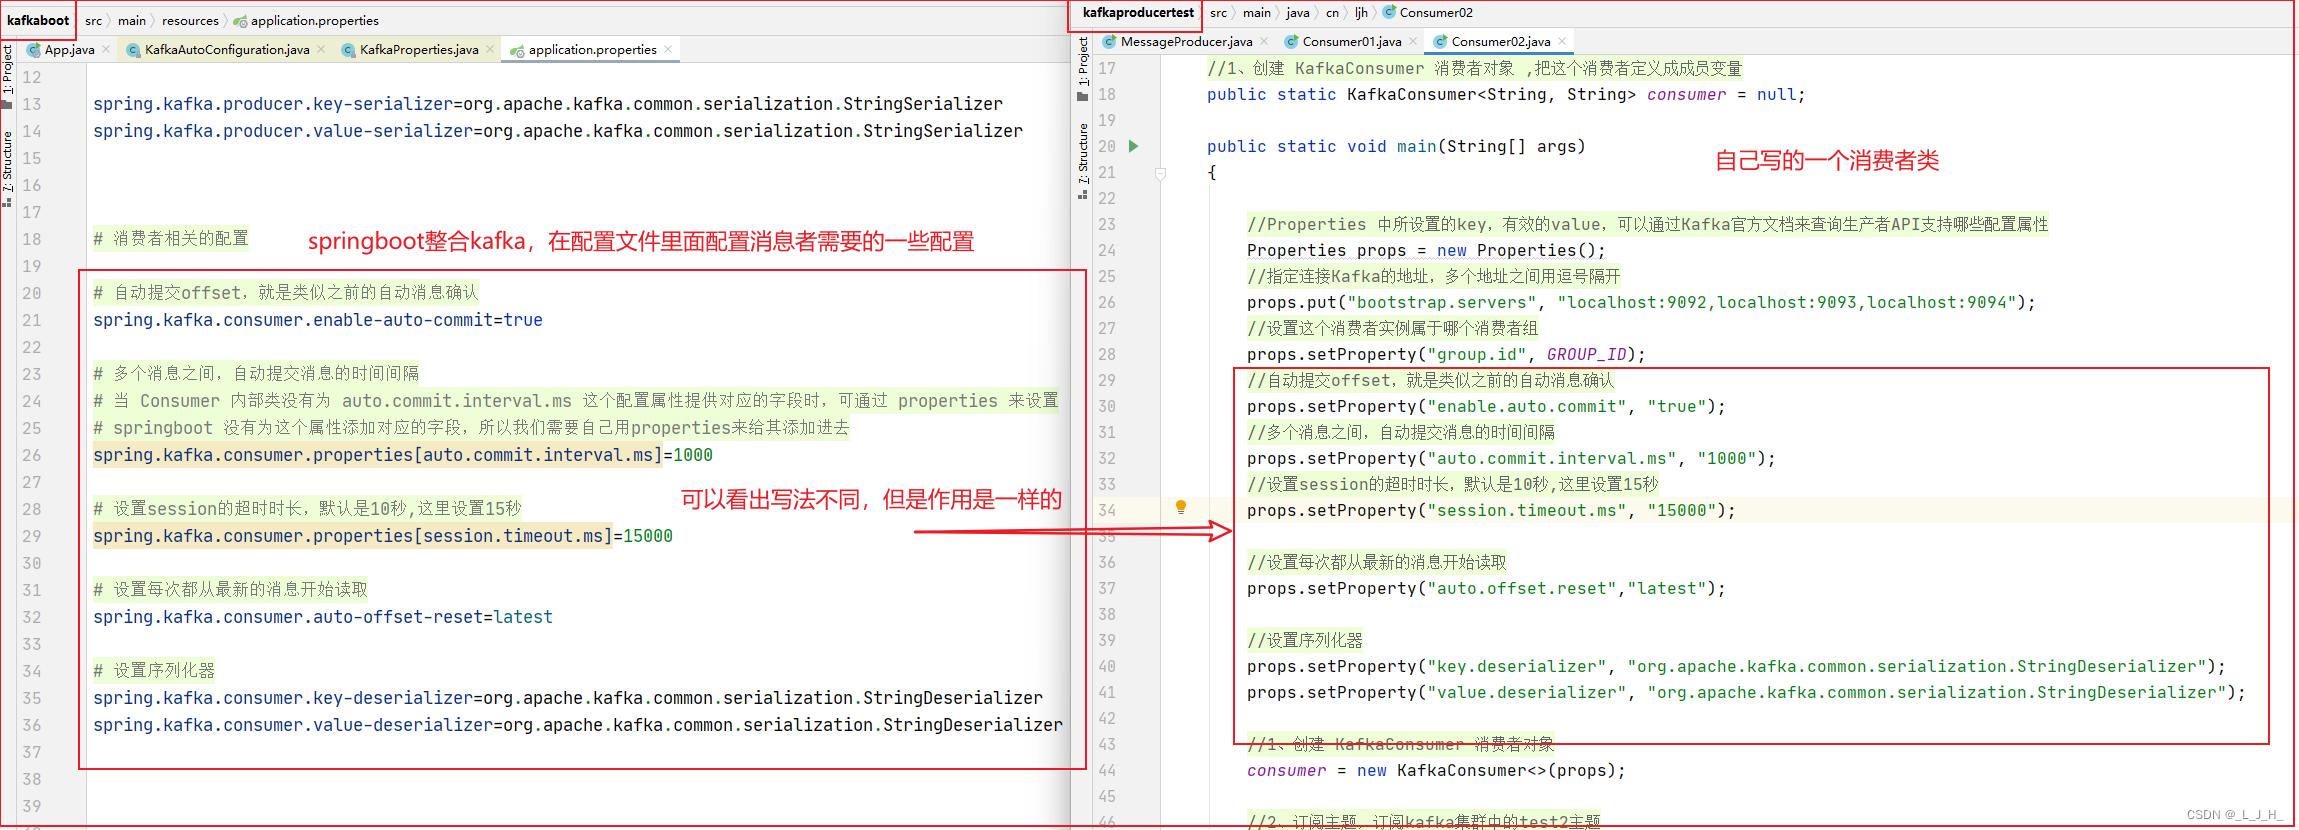Open the yellow lightbulb intention at line 34
Viewport: 2299px width, 830px height.
(1181, 508)
